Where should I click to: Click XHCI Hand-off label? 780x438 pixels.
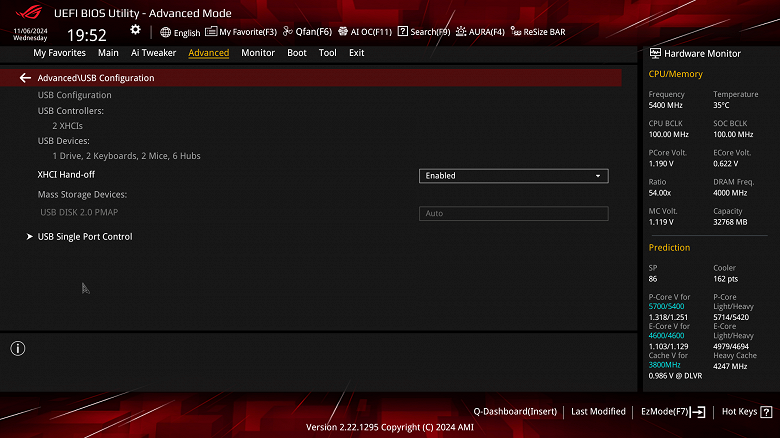click(x=66, y=175)
